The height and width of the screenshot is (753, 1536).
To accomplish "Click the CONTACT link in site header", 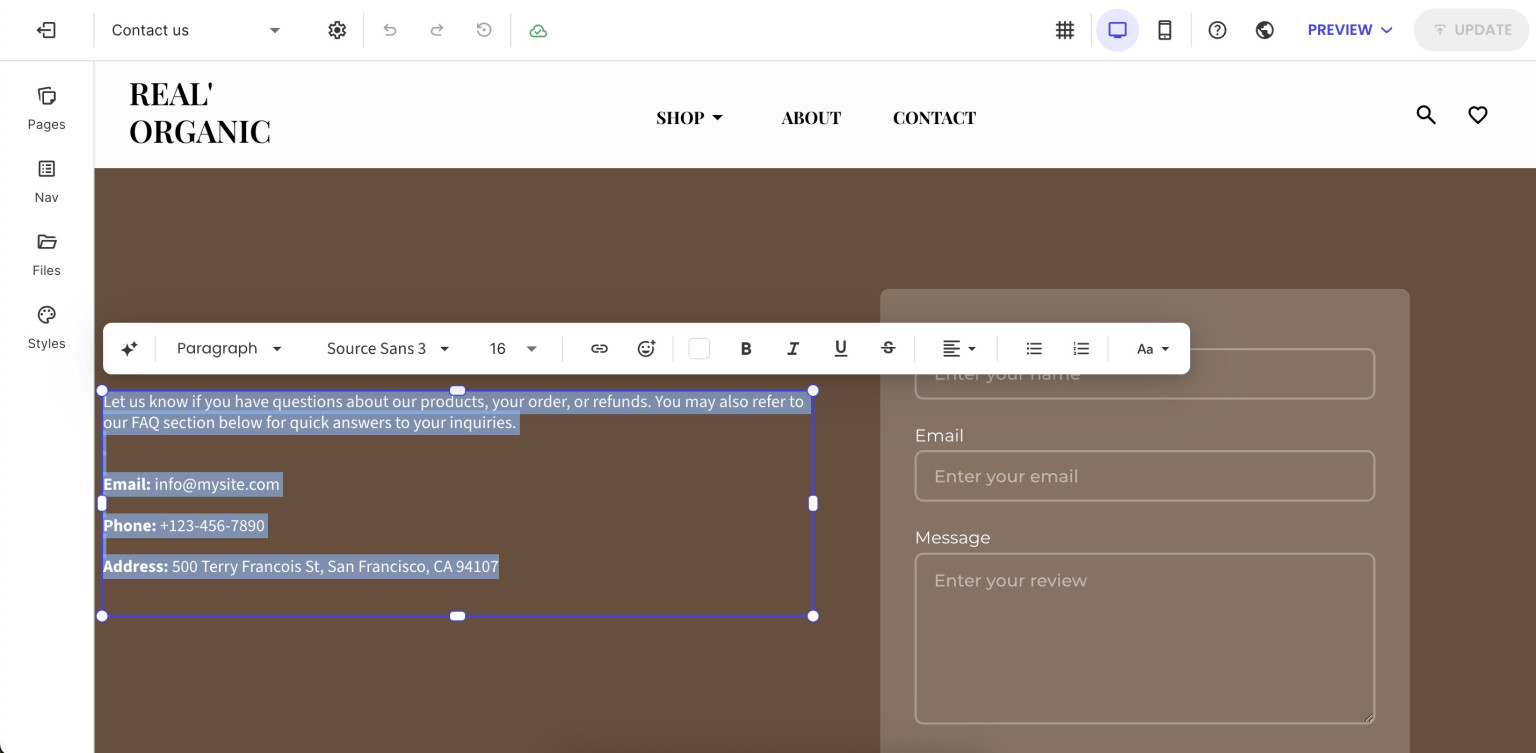I will (934, 117).
